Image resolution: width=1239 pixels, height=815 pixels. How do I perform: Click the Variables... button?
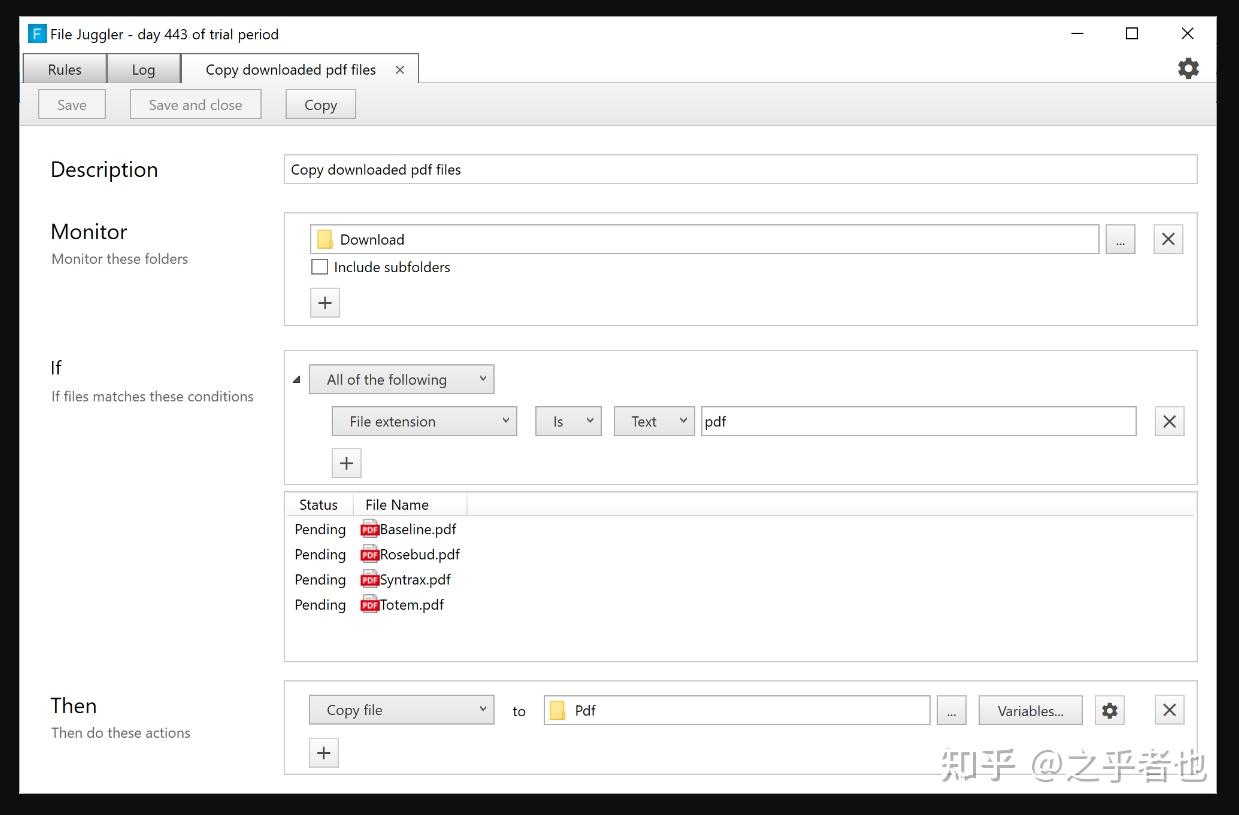coord(1030,710)
